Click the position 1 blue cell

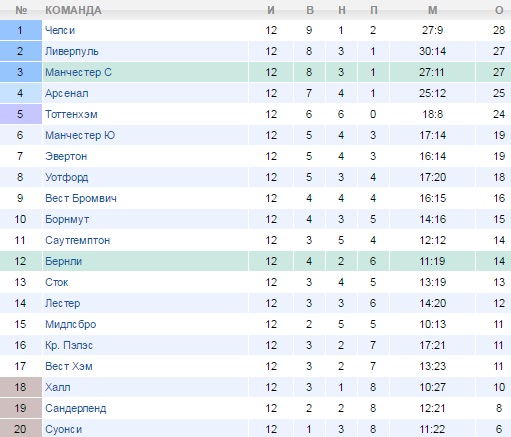coord(21,30)
